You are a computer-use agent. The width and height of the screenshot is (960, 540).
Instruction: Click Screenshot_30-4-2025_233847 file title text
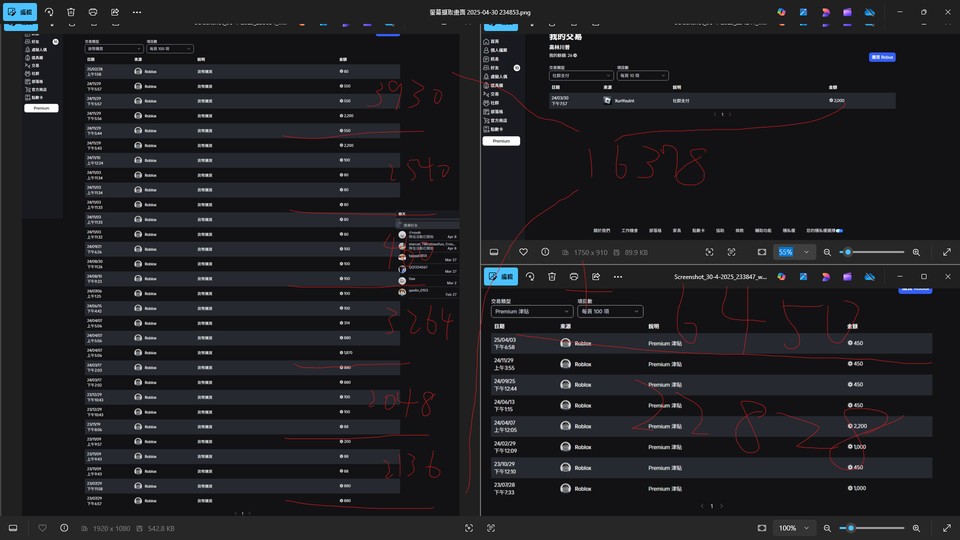tap(720, 277)
